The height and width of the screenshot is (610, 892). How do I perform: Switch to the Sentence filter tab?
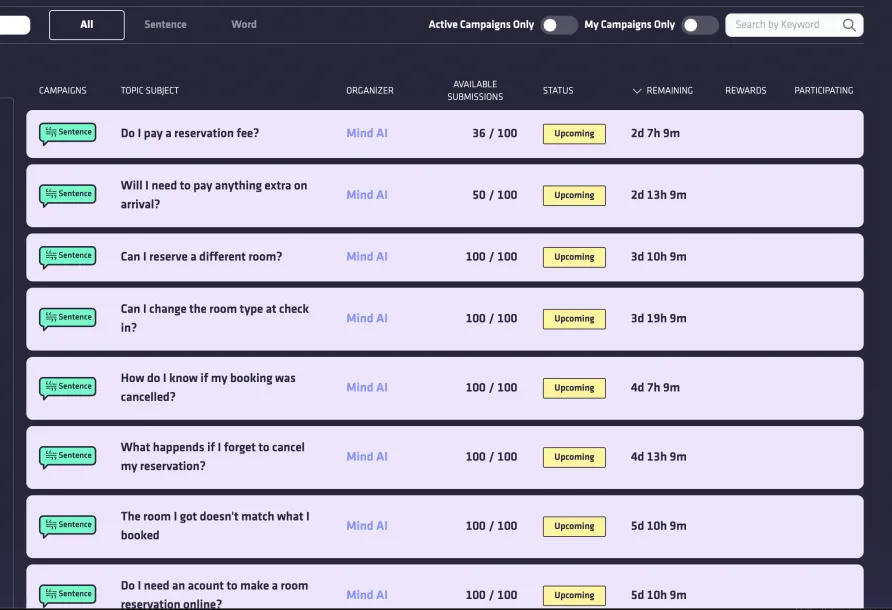click(166, 24)
